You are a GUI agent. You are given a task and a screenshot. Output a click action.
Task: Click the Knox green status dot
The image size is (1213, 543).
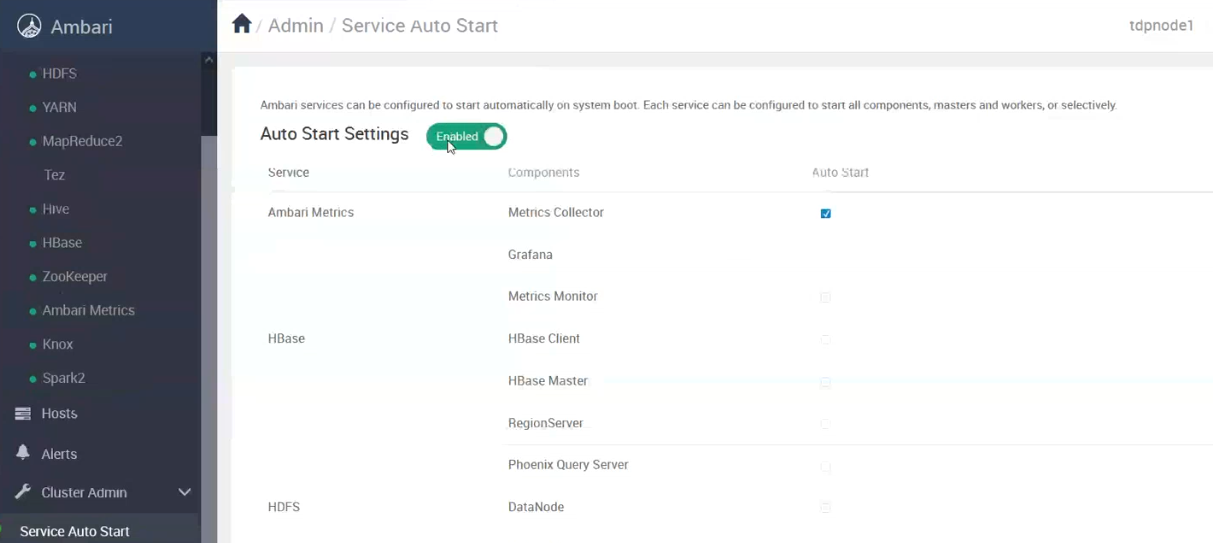click(x=33, y=345)
